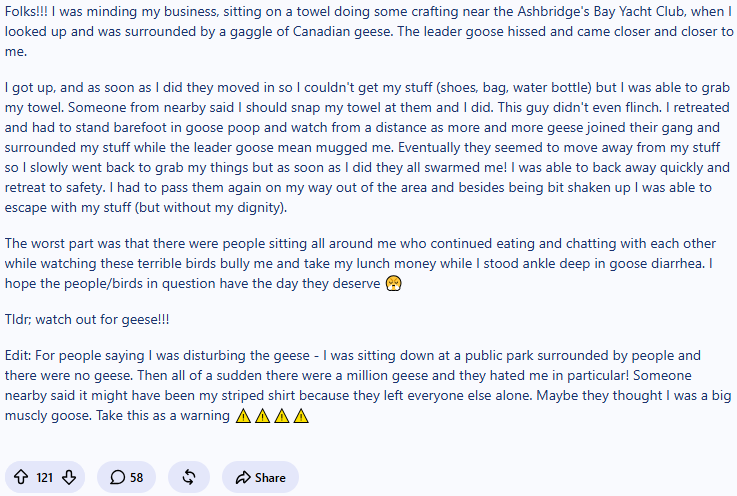
Task: Open the 58 comments count
Action: [136, 478]
